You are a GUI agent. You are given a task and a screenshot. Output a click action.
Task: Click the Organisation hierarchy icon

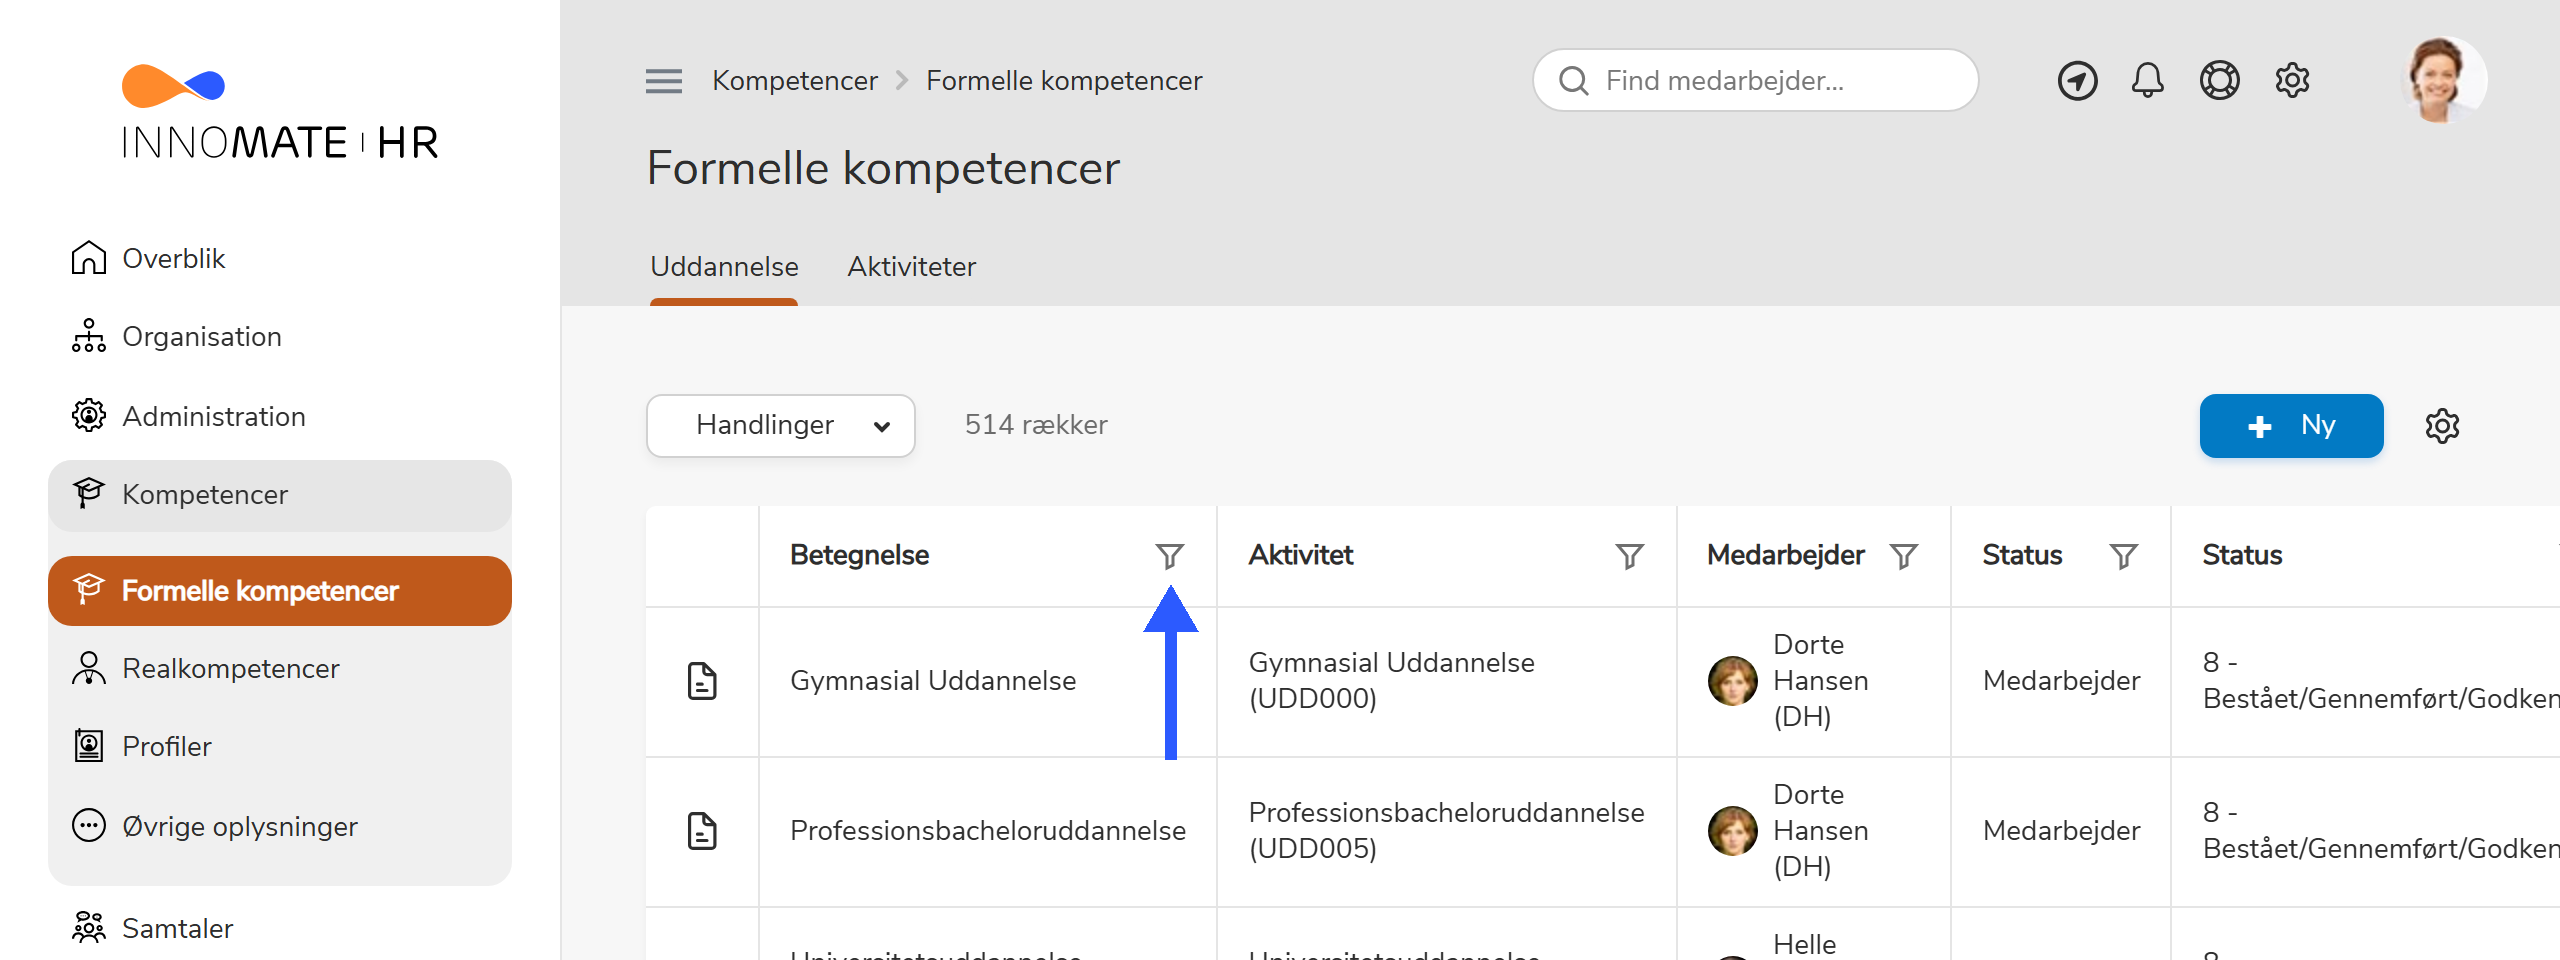coord(89,336)
